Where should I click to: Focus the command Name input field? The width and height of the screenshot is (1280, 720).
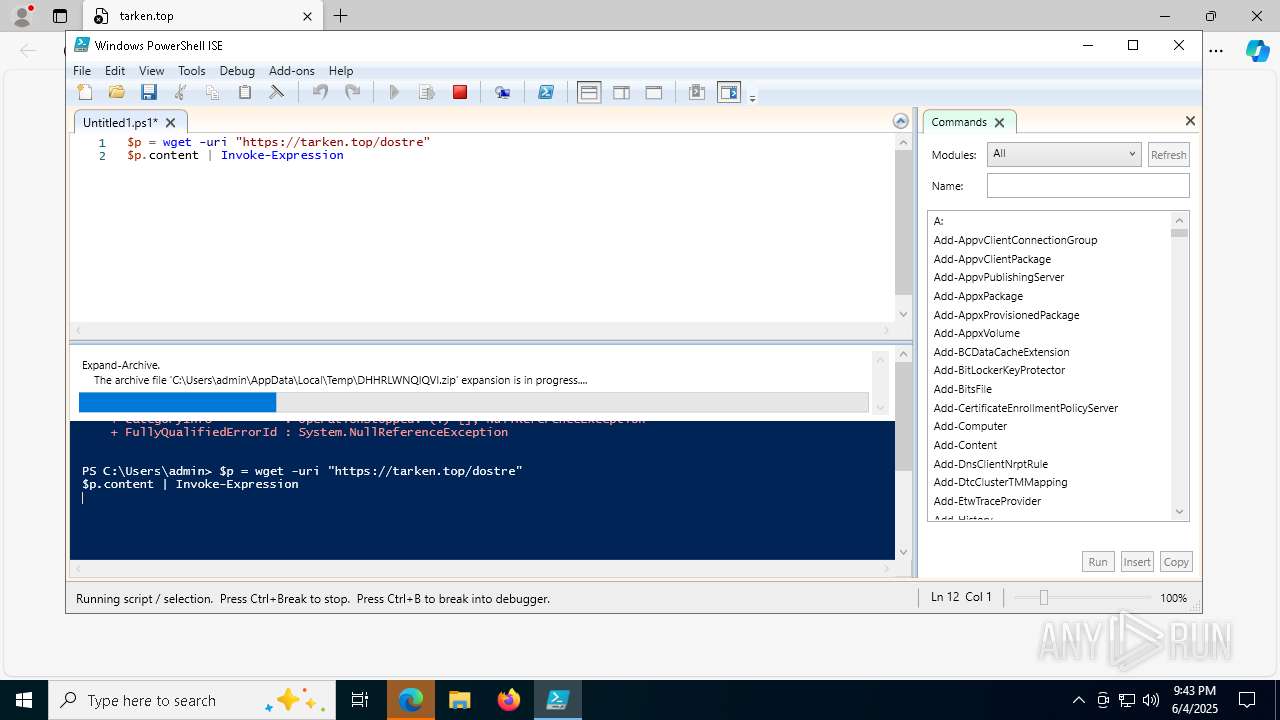1088,186
